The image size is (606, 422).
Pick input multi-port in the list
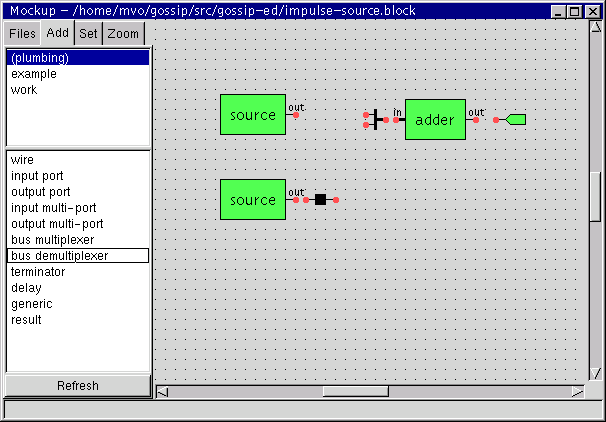click(78, 208)
